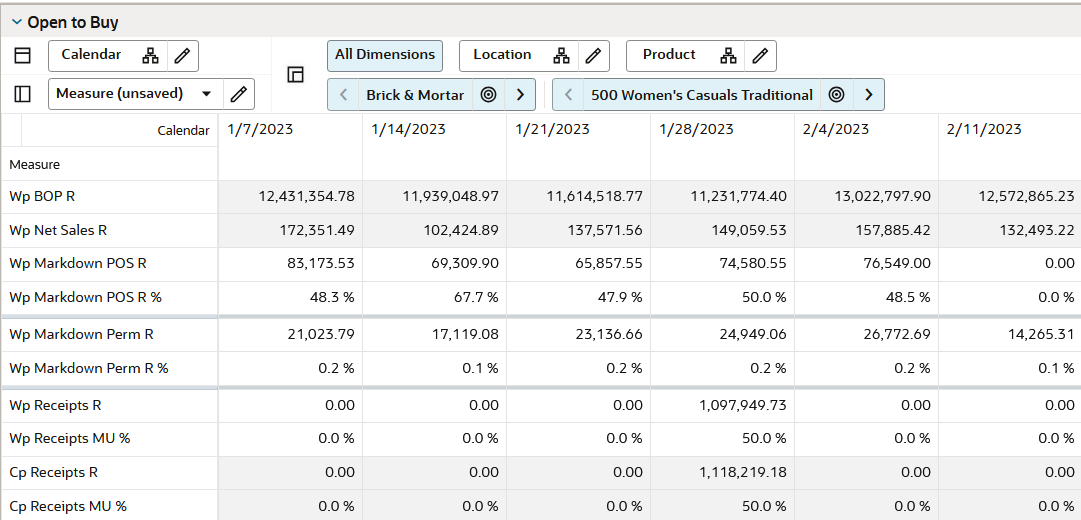Open the Location hierarchy icon
The image size is (1081, 520).
562,56
